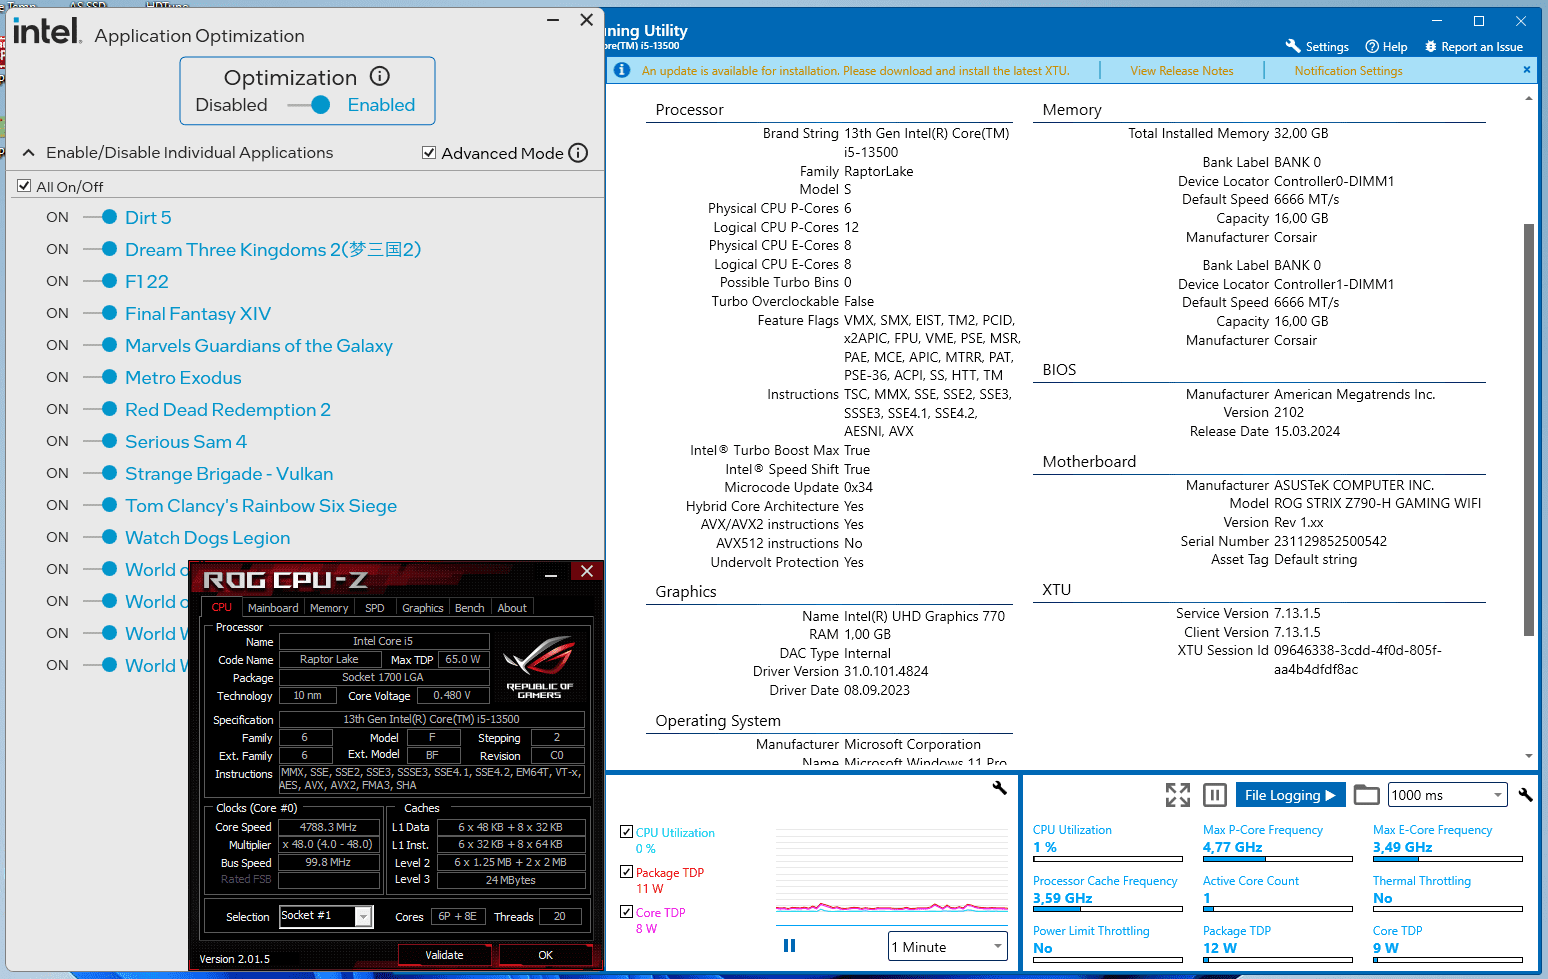Image resolution: width=1548 pixels, height=979 pixels.
Task: Switch to the Mainboard tab
Action: tap(273, 608)
